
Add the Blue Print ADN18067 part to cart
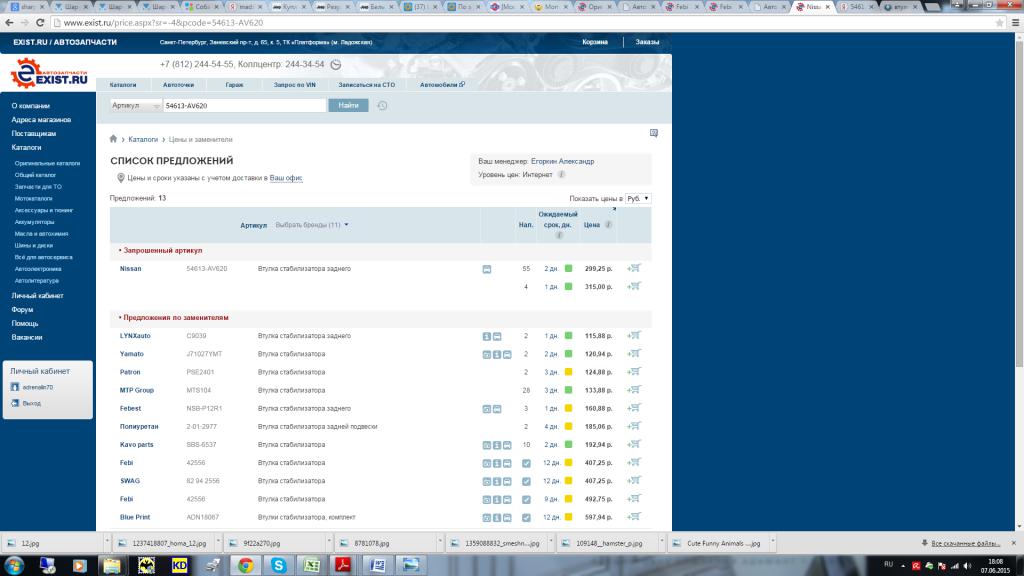(x=633, y=517)
